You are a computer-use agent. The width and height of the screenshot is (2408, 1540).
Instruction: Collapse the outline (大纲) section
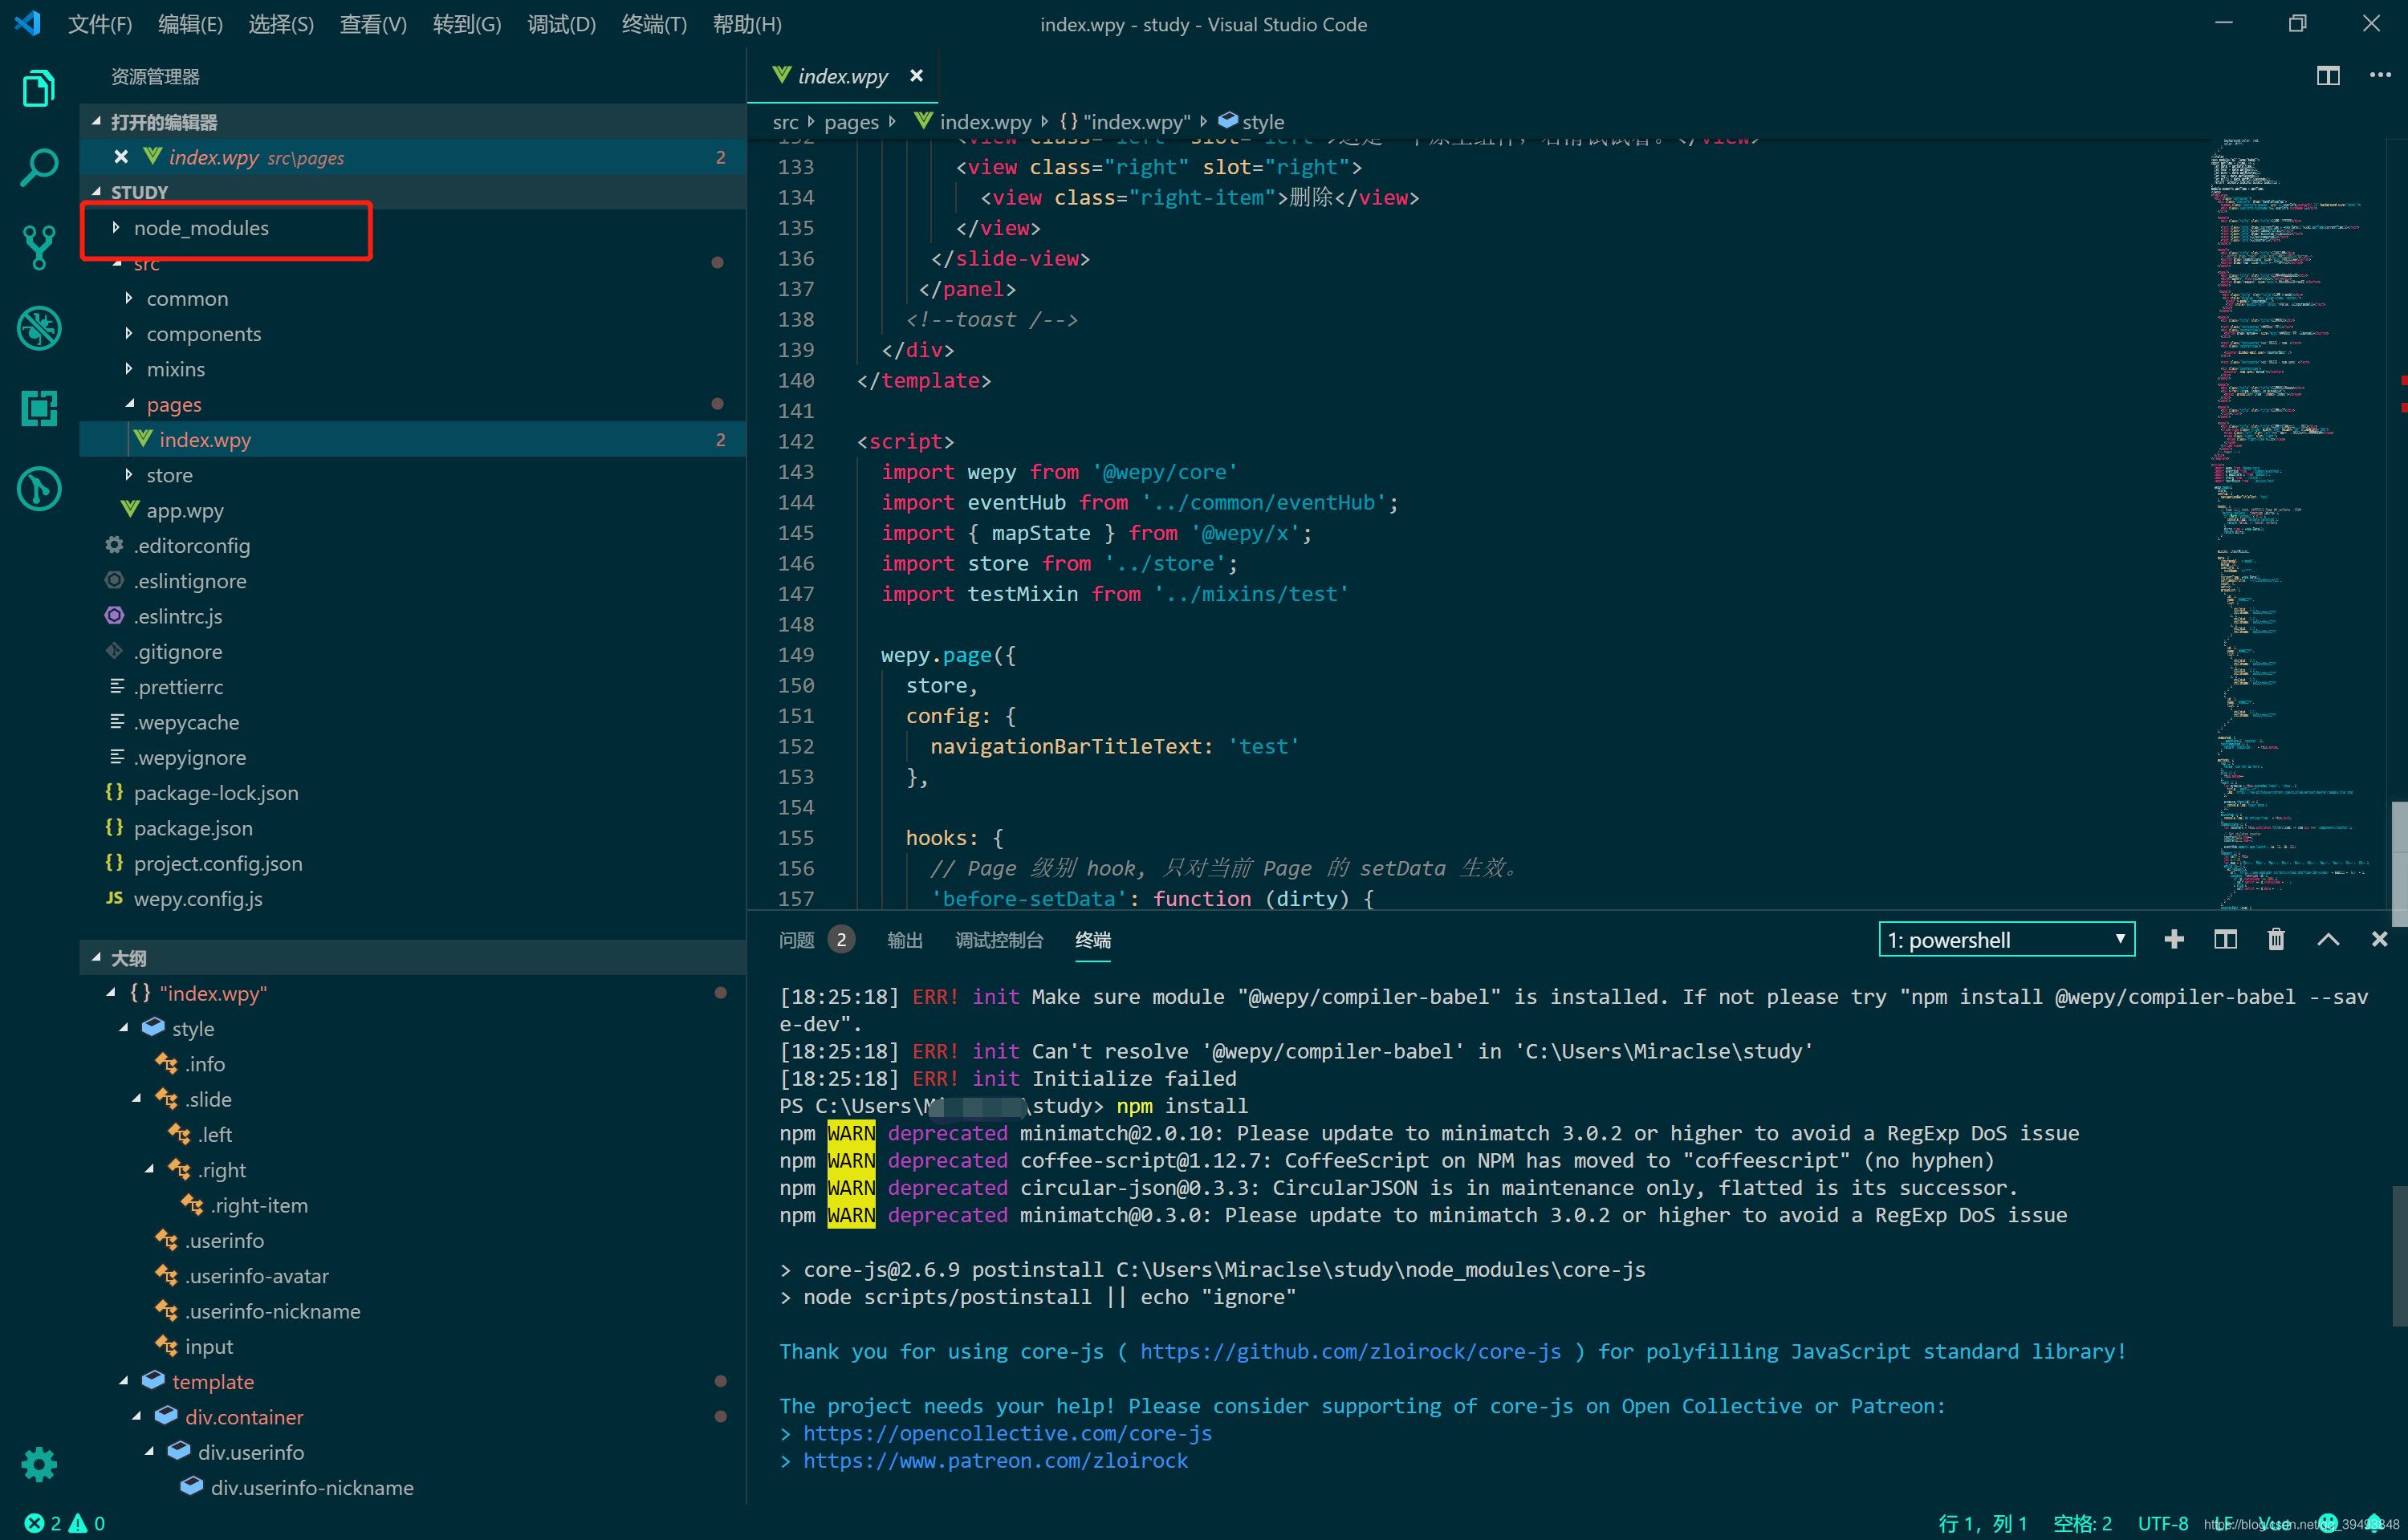point(412,958)
